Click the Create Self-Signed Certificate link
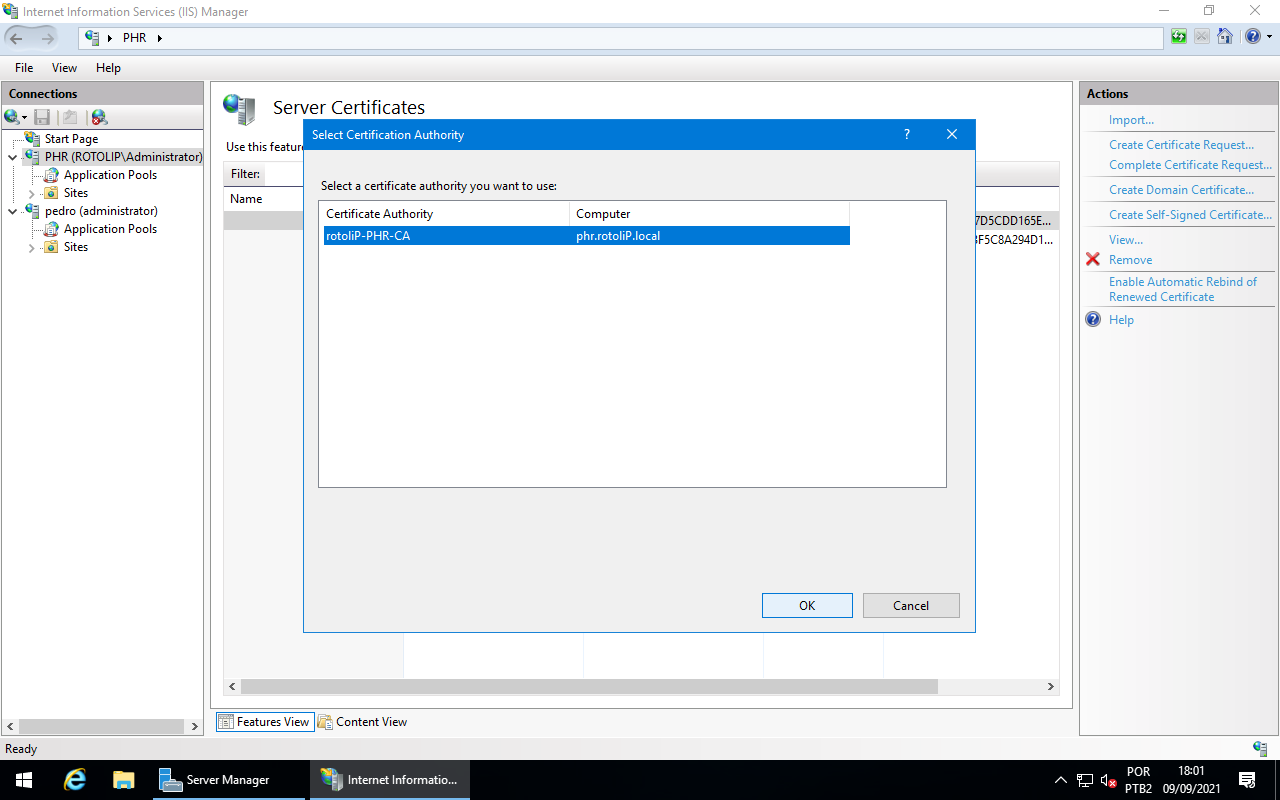The image size is (1280, 800). coord(1190,215)
